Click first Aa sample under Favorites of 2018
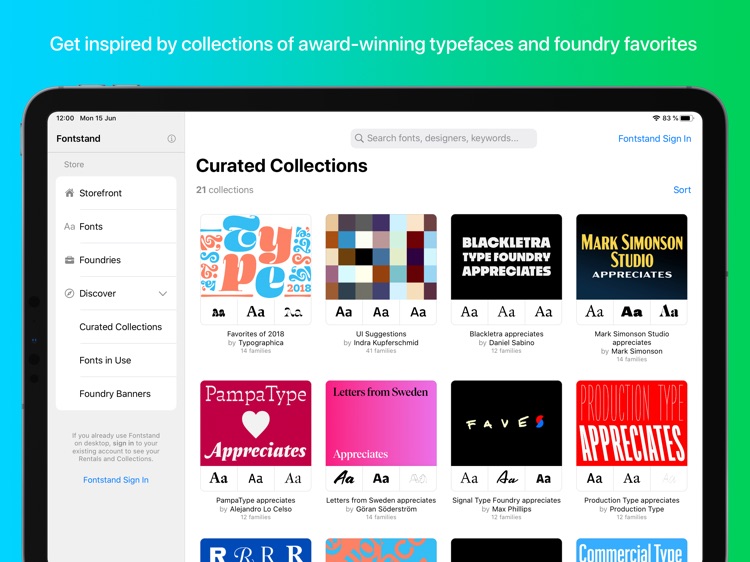750x562 pixels. [x=219, y=312]
